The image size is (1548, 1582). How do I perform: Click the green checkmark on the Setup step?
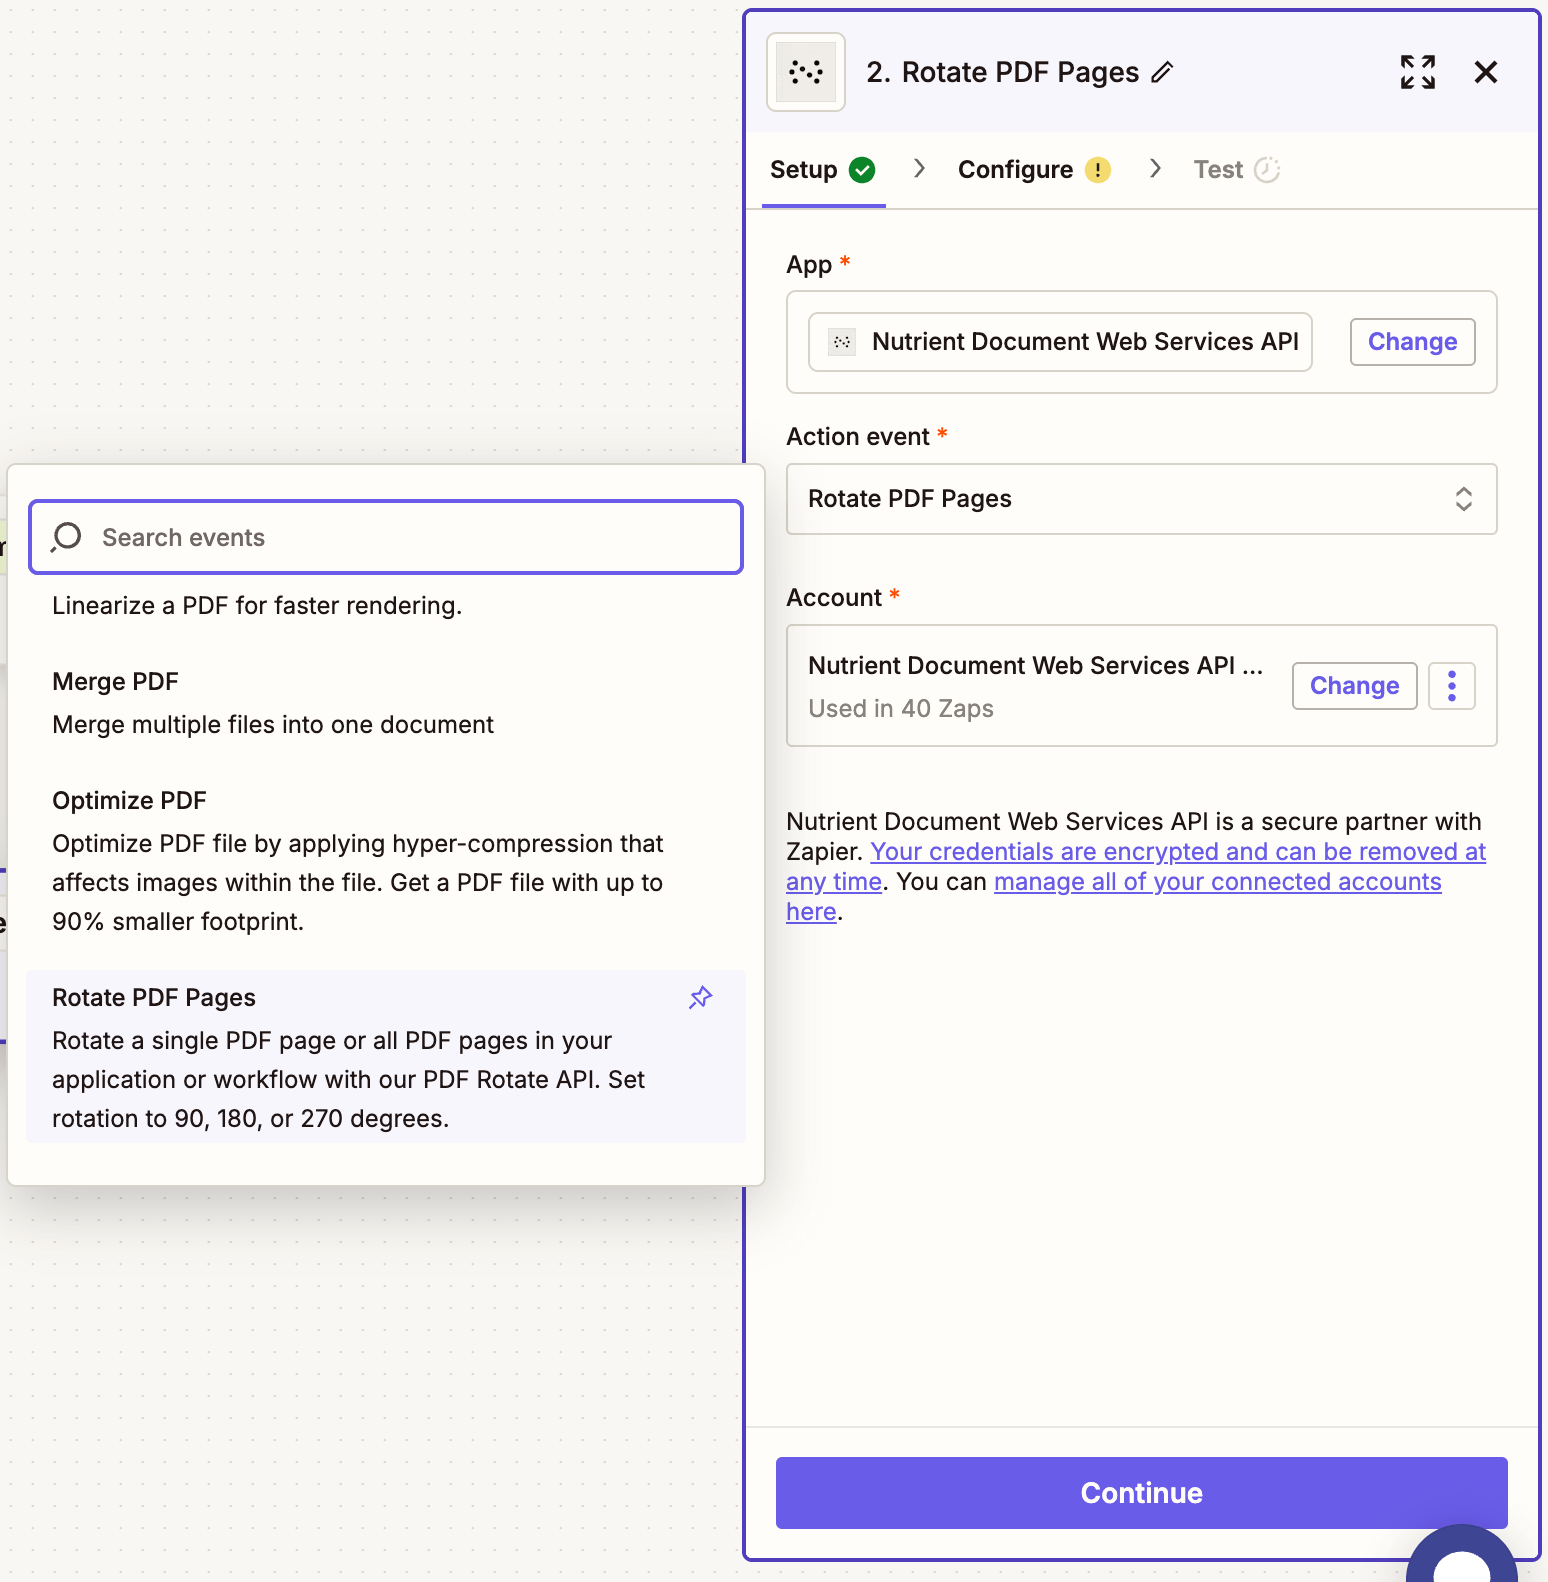pyautogui.click(x=863, y=169)
